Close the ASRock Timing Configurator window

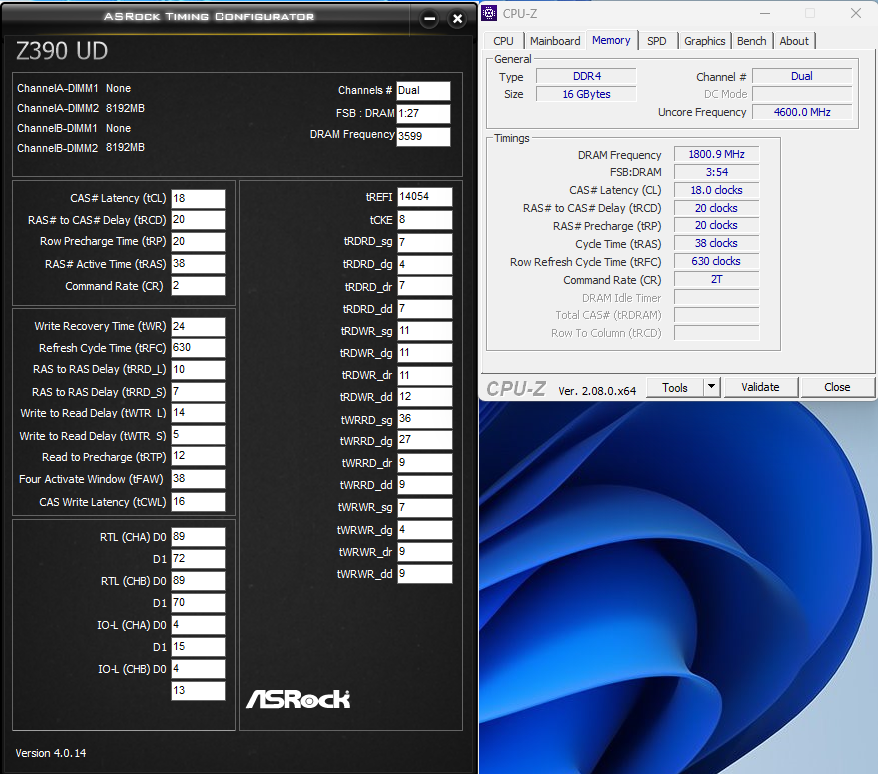click(457, 19)
